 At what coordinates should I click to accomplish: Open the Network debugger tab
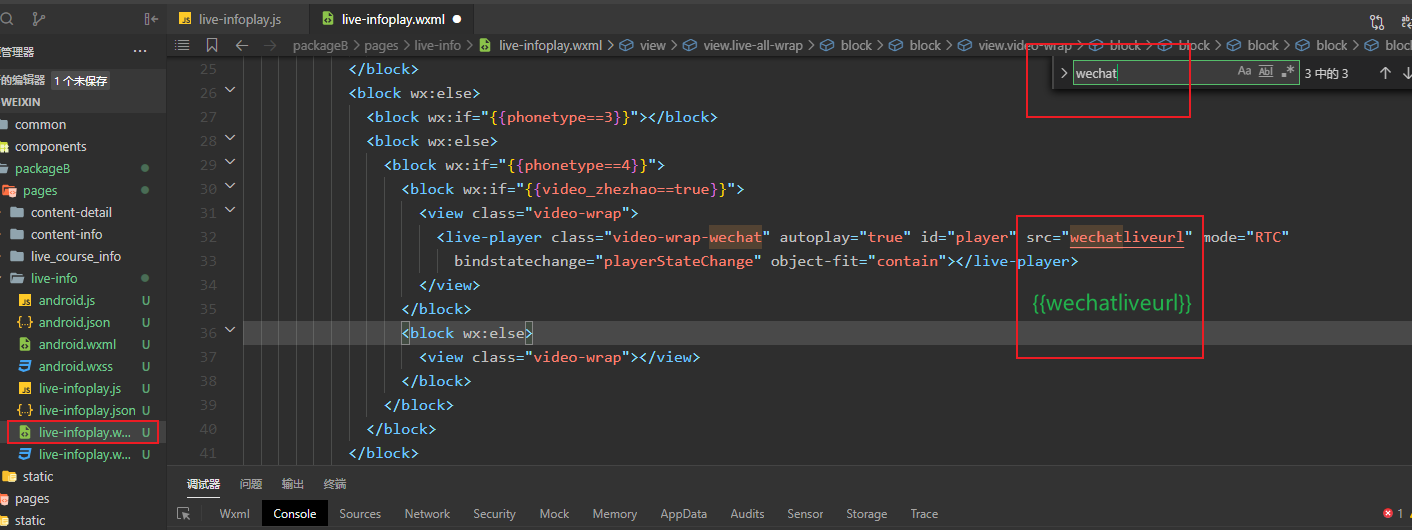pyautogui.click(x=427, y=514)
